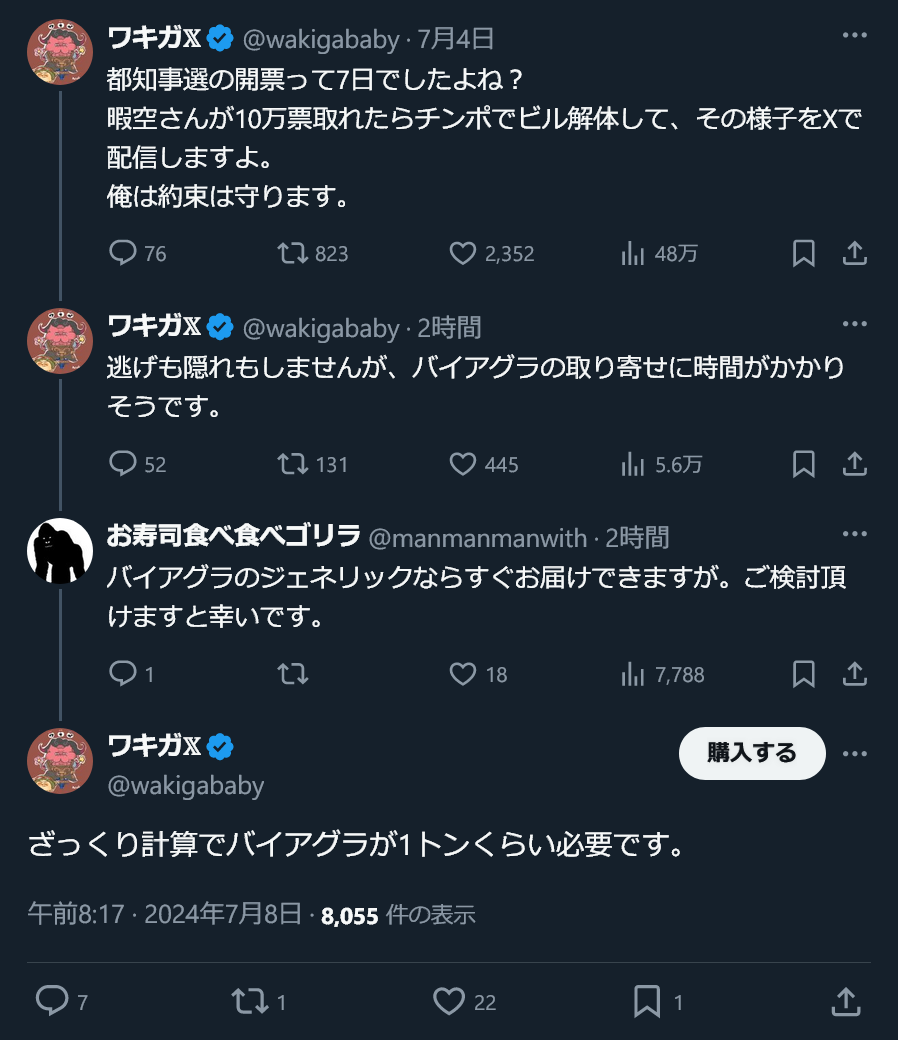
Task: Open more options on the top tweet
Action: pyautogui.click(x=854, y=36)
